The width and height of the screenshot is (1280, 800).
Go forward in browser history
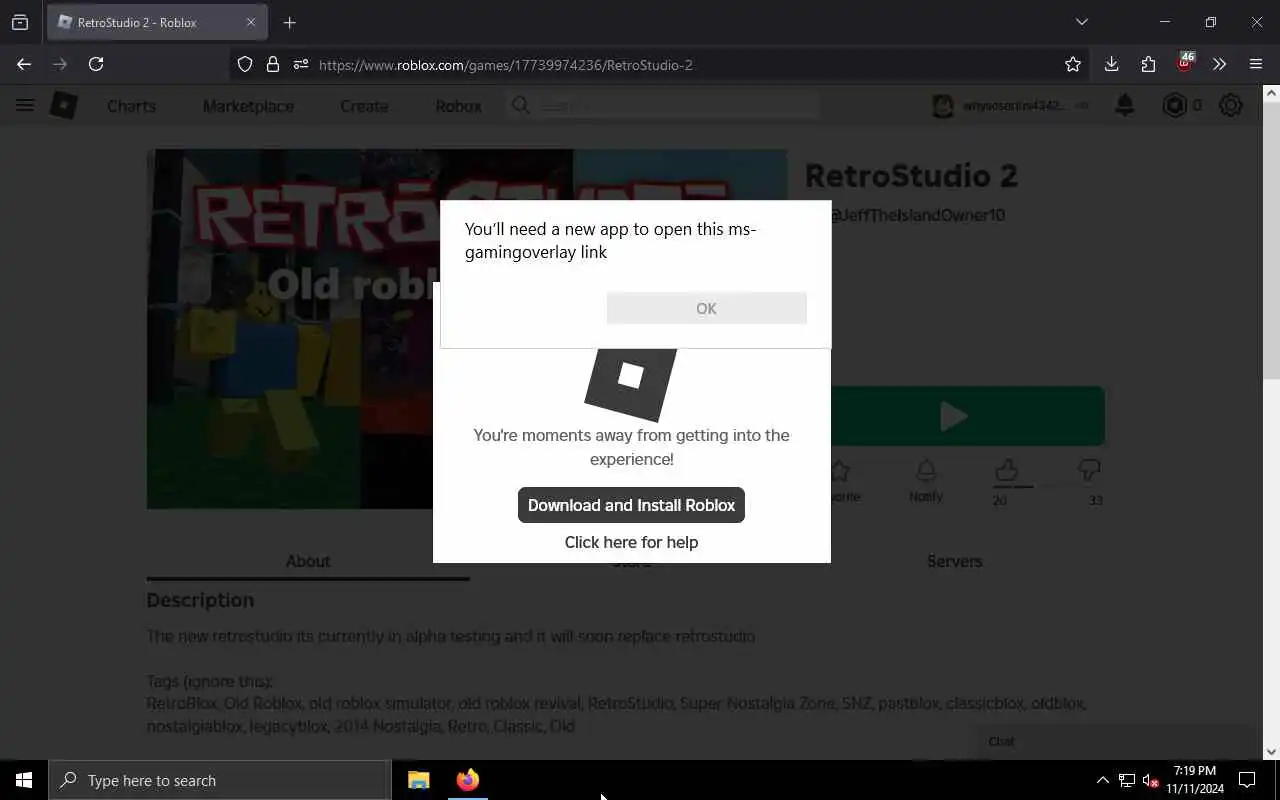point(60,64)
